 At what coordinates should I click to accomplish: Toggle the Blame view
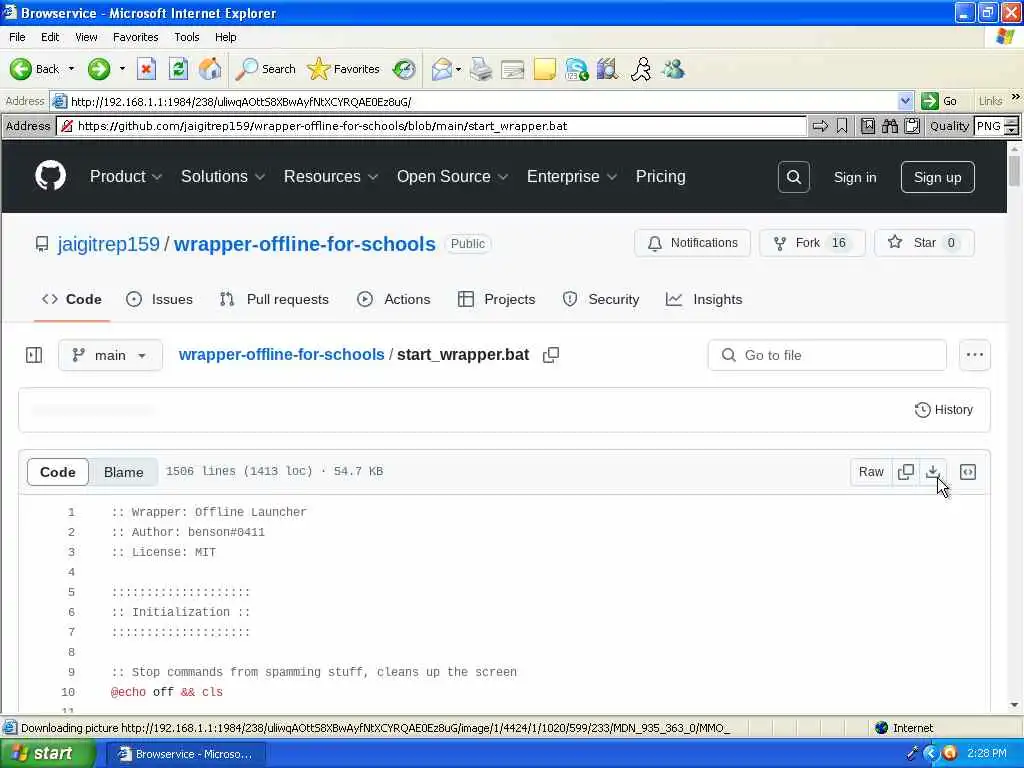click(x=123, y=472)
